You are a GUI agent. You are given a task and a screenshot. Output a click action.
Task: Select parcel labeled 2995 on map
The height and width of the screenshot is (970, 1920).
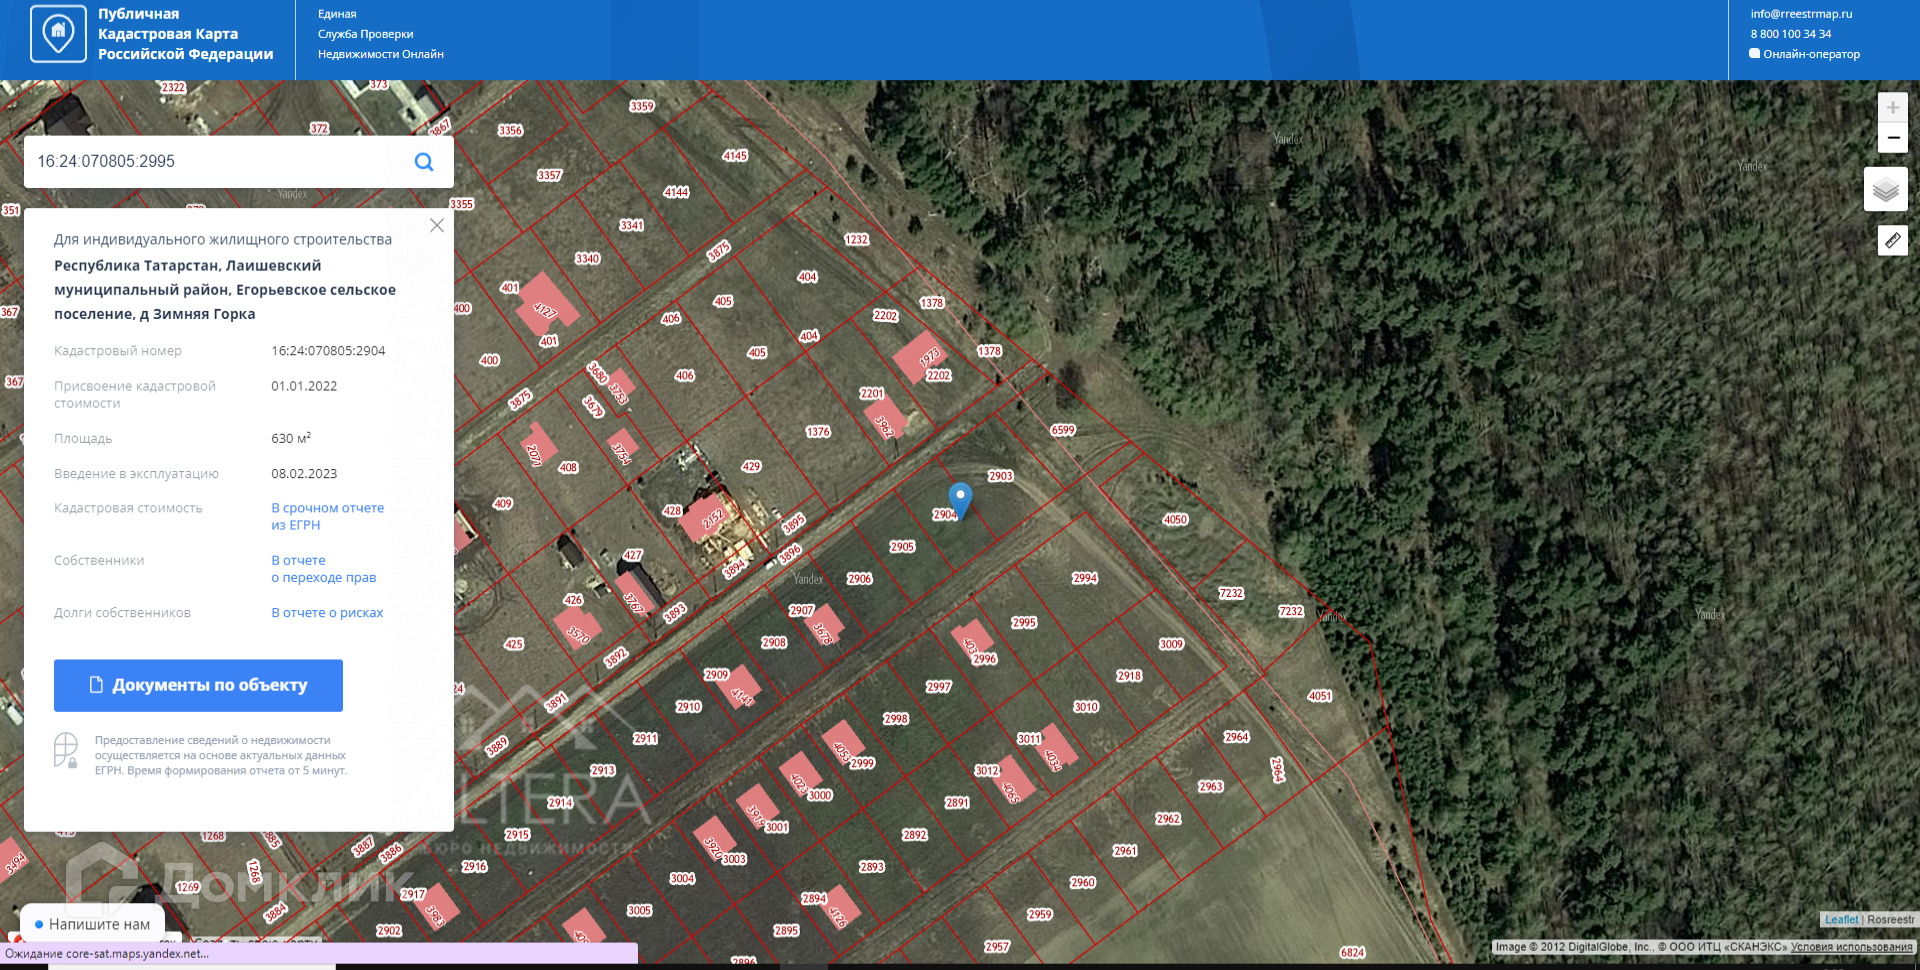point(1024,622)
